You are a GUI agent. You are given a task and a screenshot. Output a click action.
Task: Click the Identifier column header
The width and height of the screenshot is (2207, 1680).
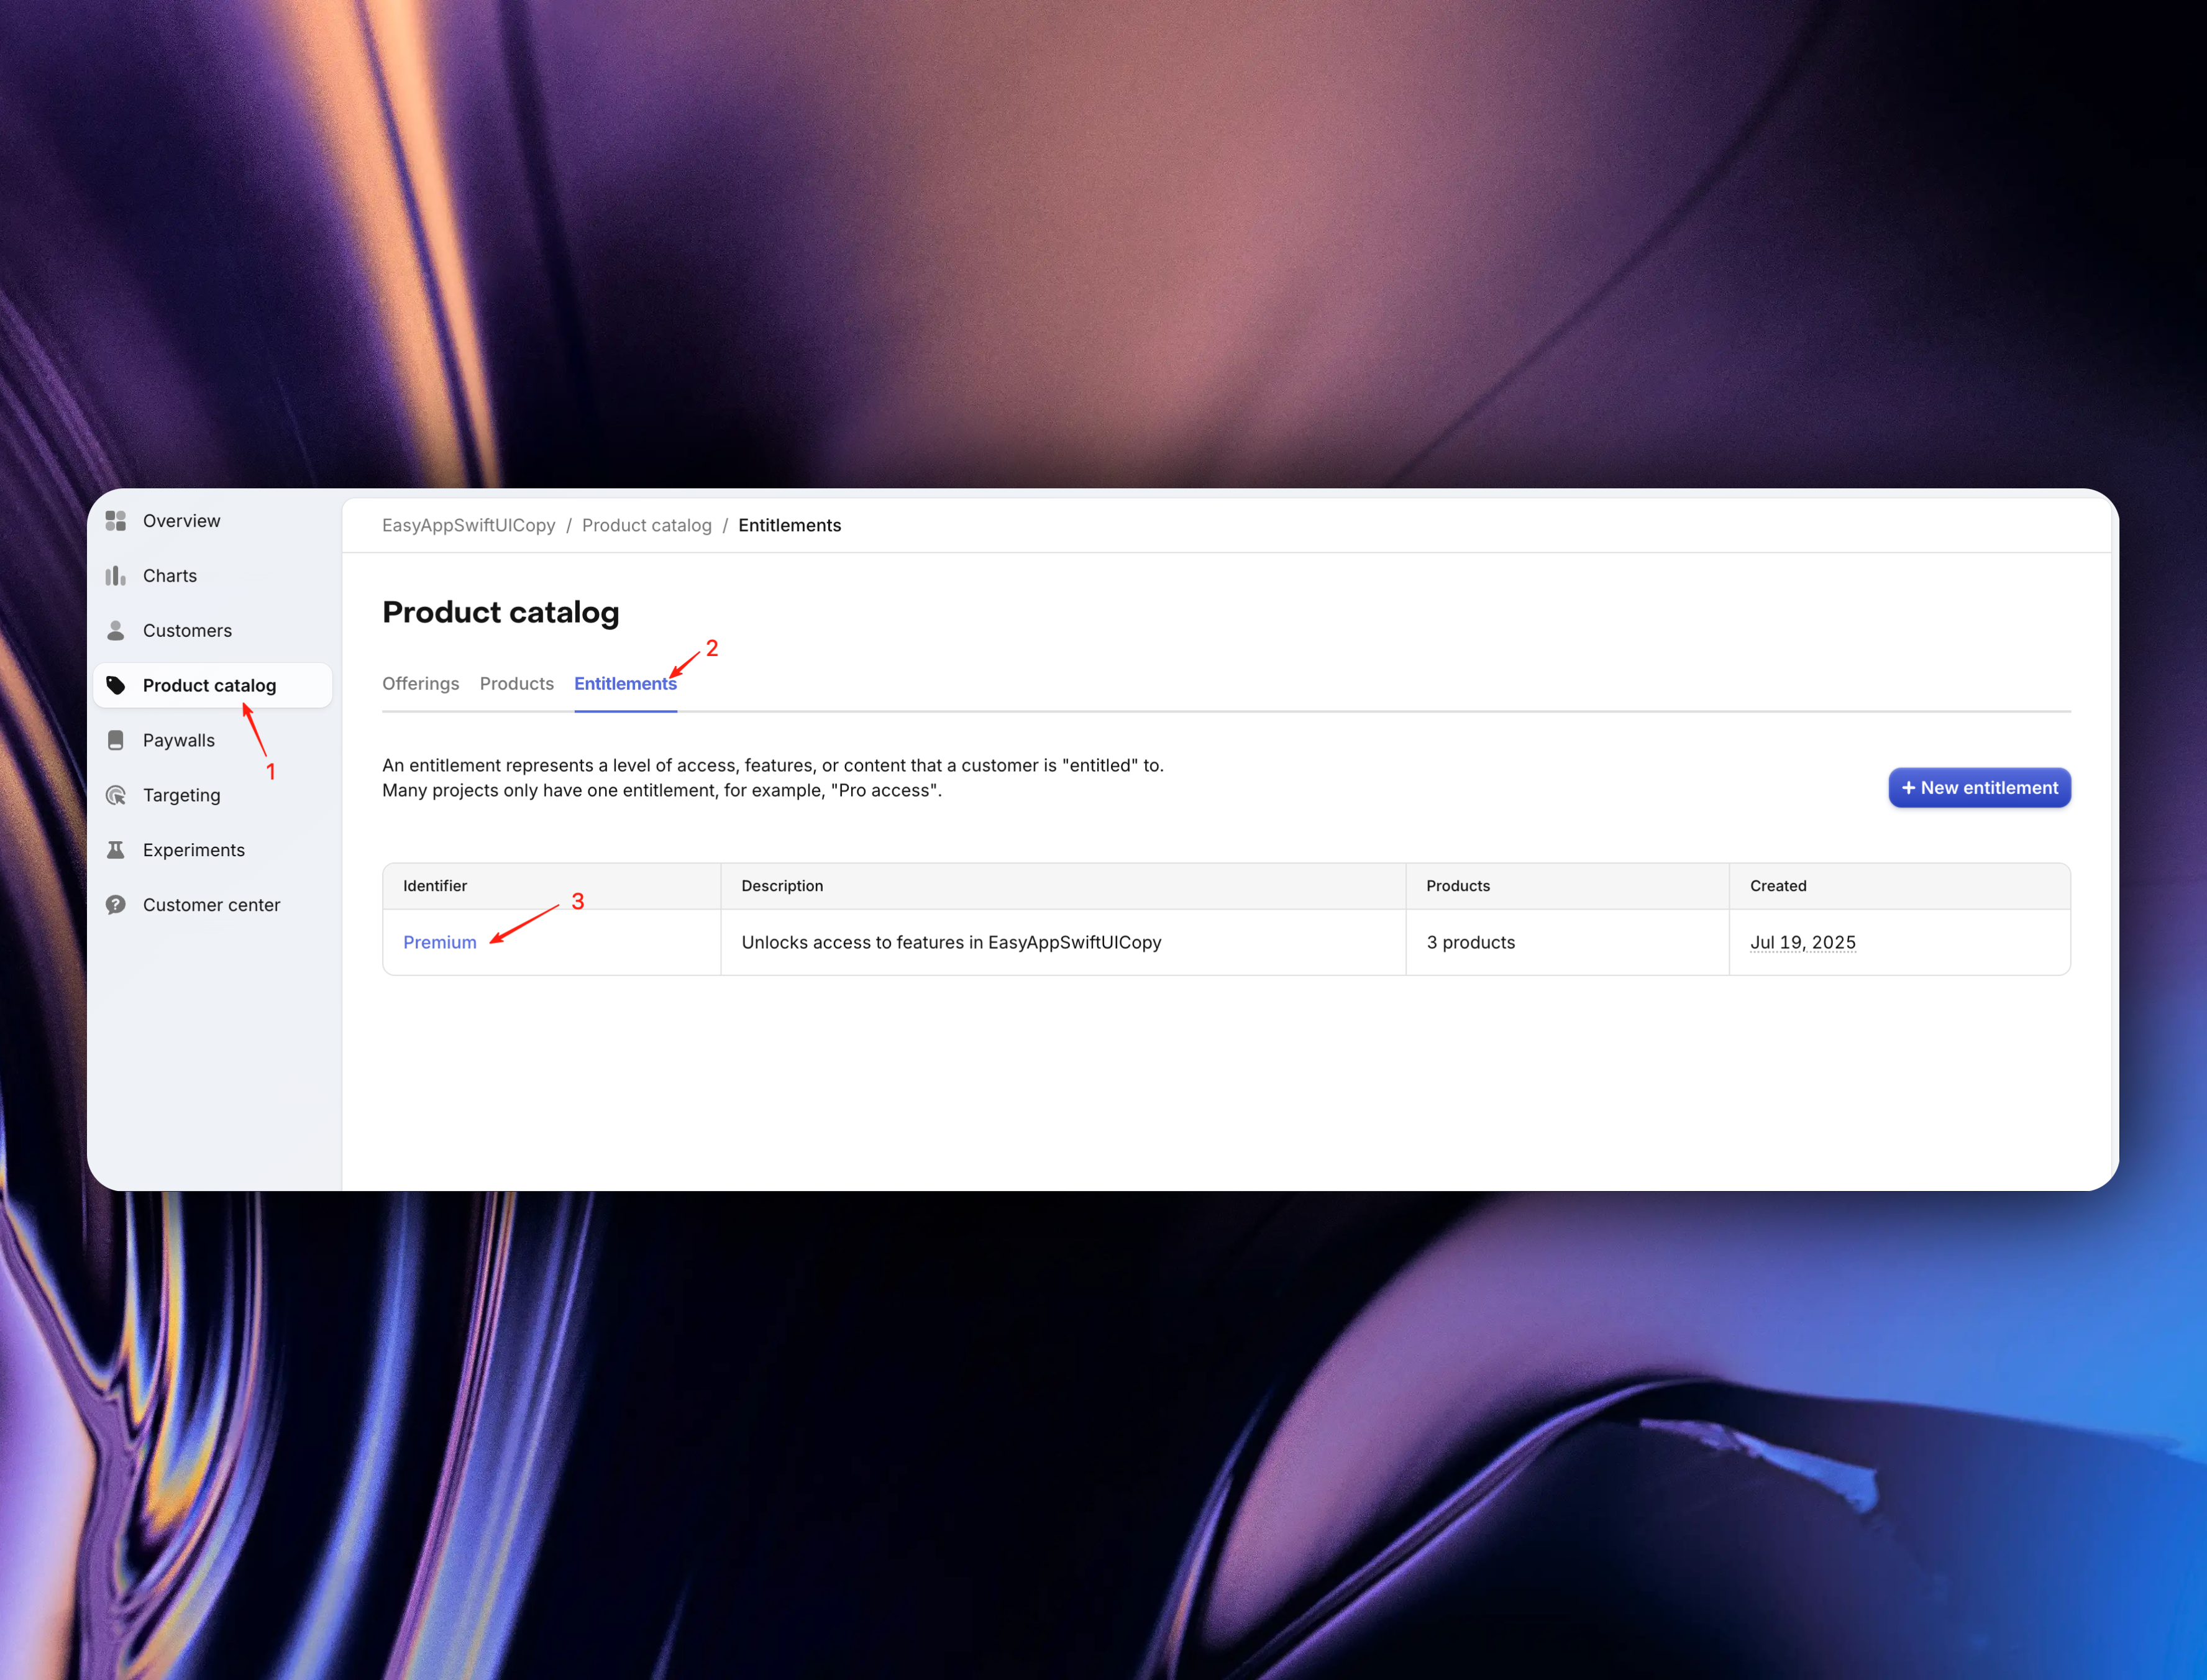[x=435, y=886]
